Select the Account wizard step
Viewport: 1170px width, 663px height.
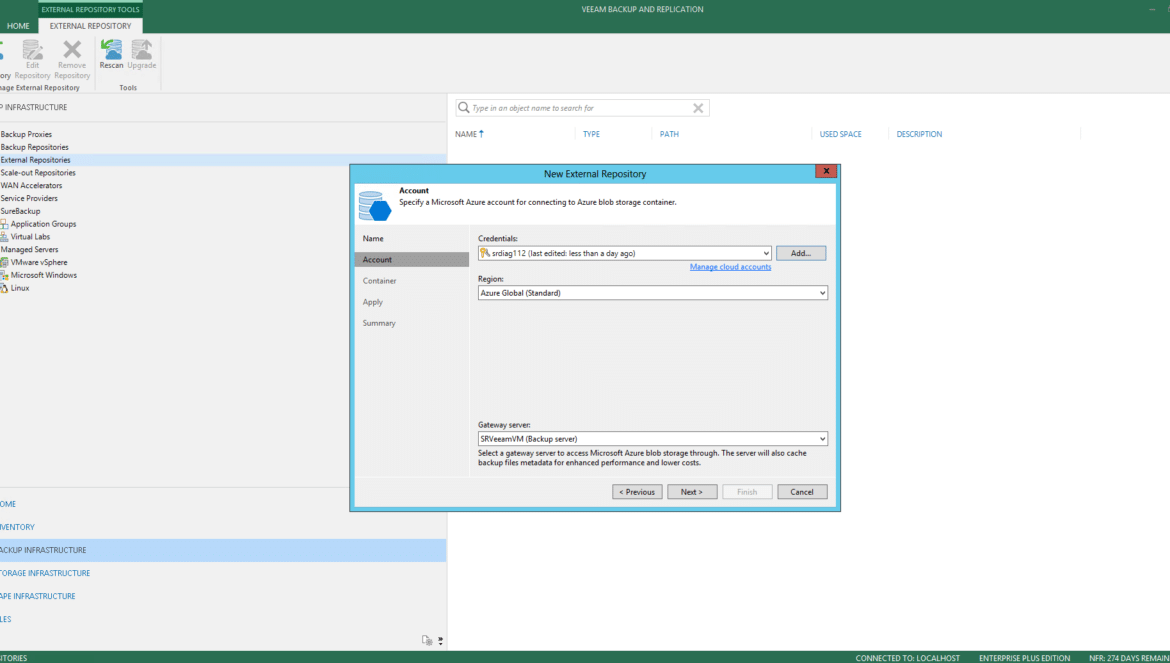pyautogui.click(x=412, y=260)
